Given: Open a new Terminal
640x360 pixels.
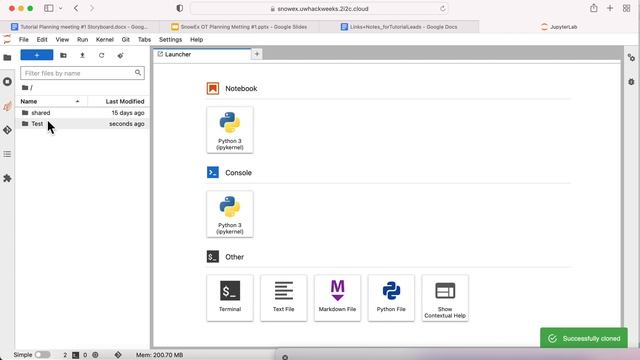Looking at the screenshot, I should click(230, 298).
